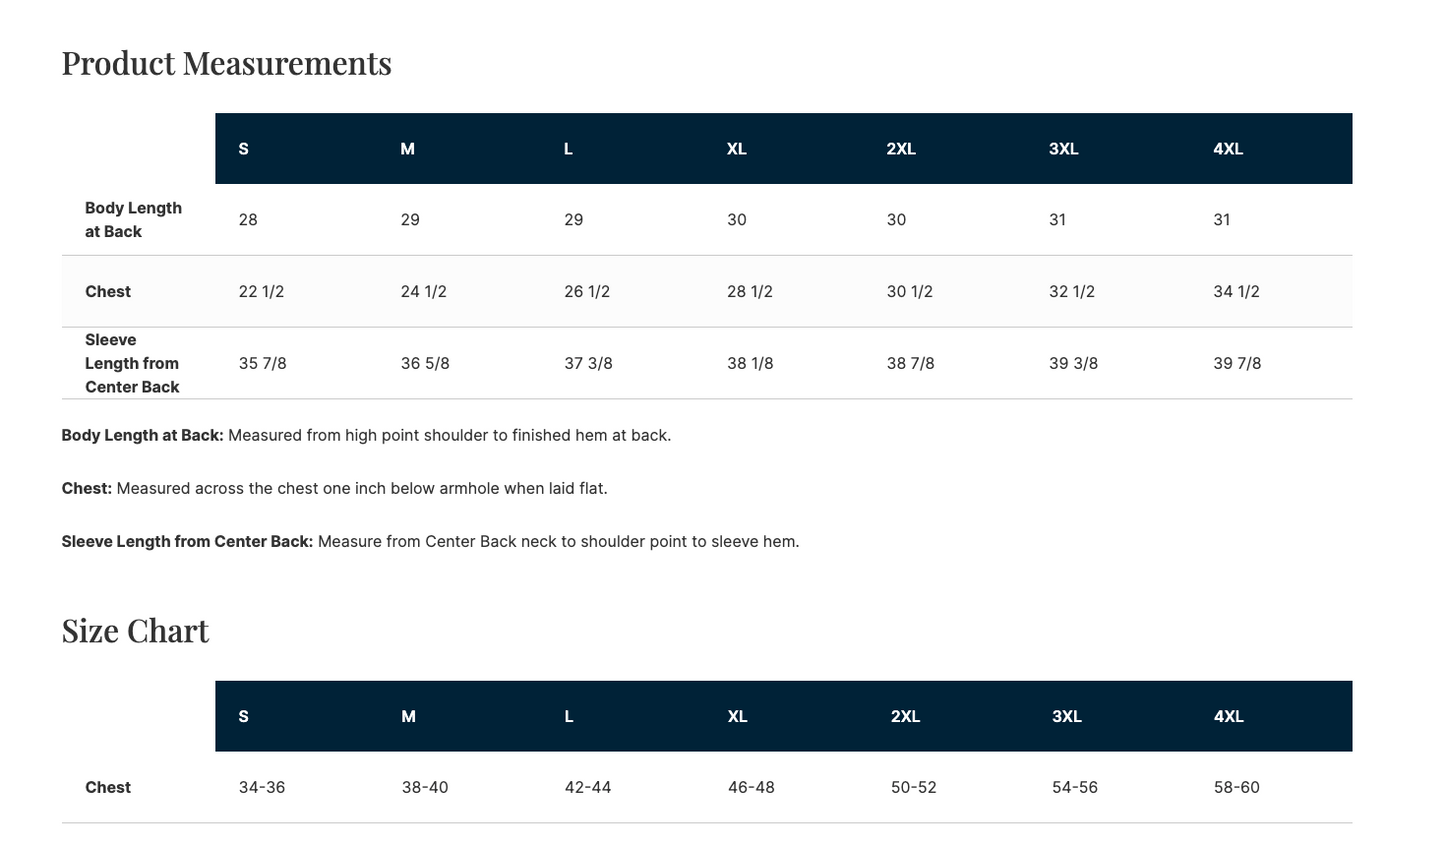Select the 2XL header in Product Measurements table
Image resolution: width=1445 pixels, height=846 pixels.
[x=901, y=149]
